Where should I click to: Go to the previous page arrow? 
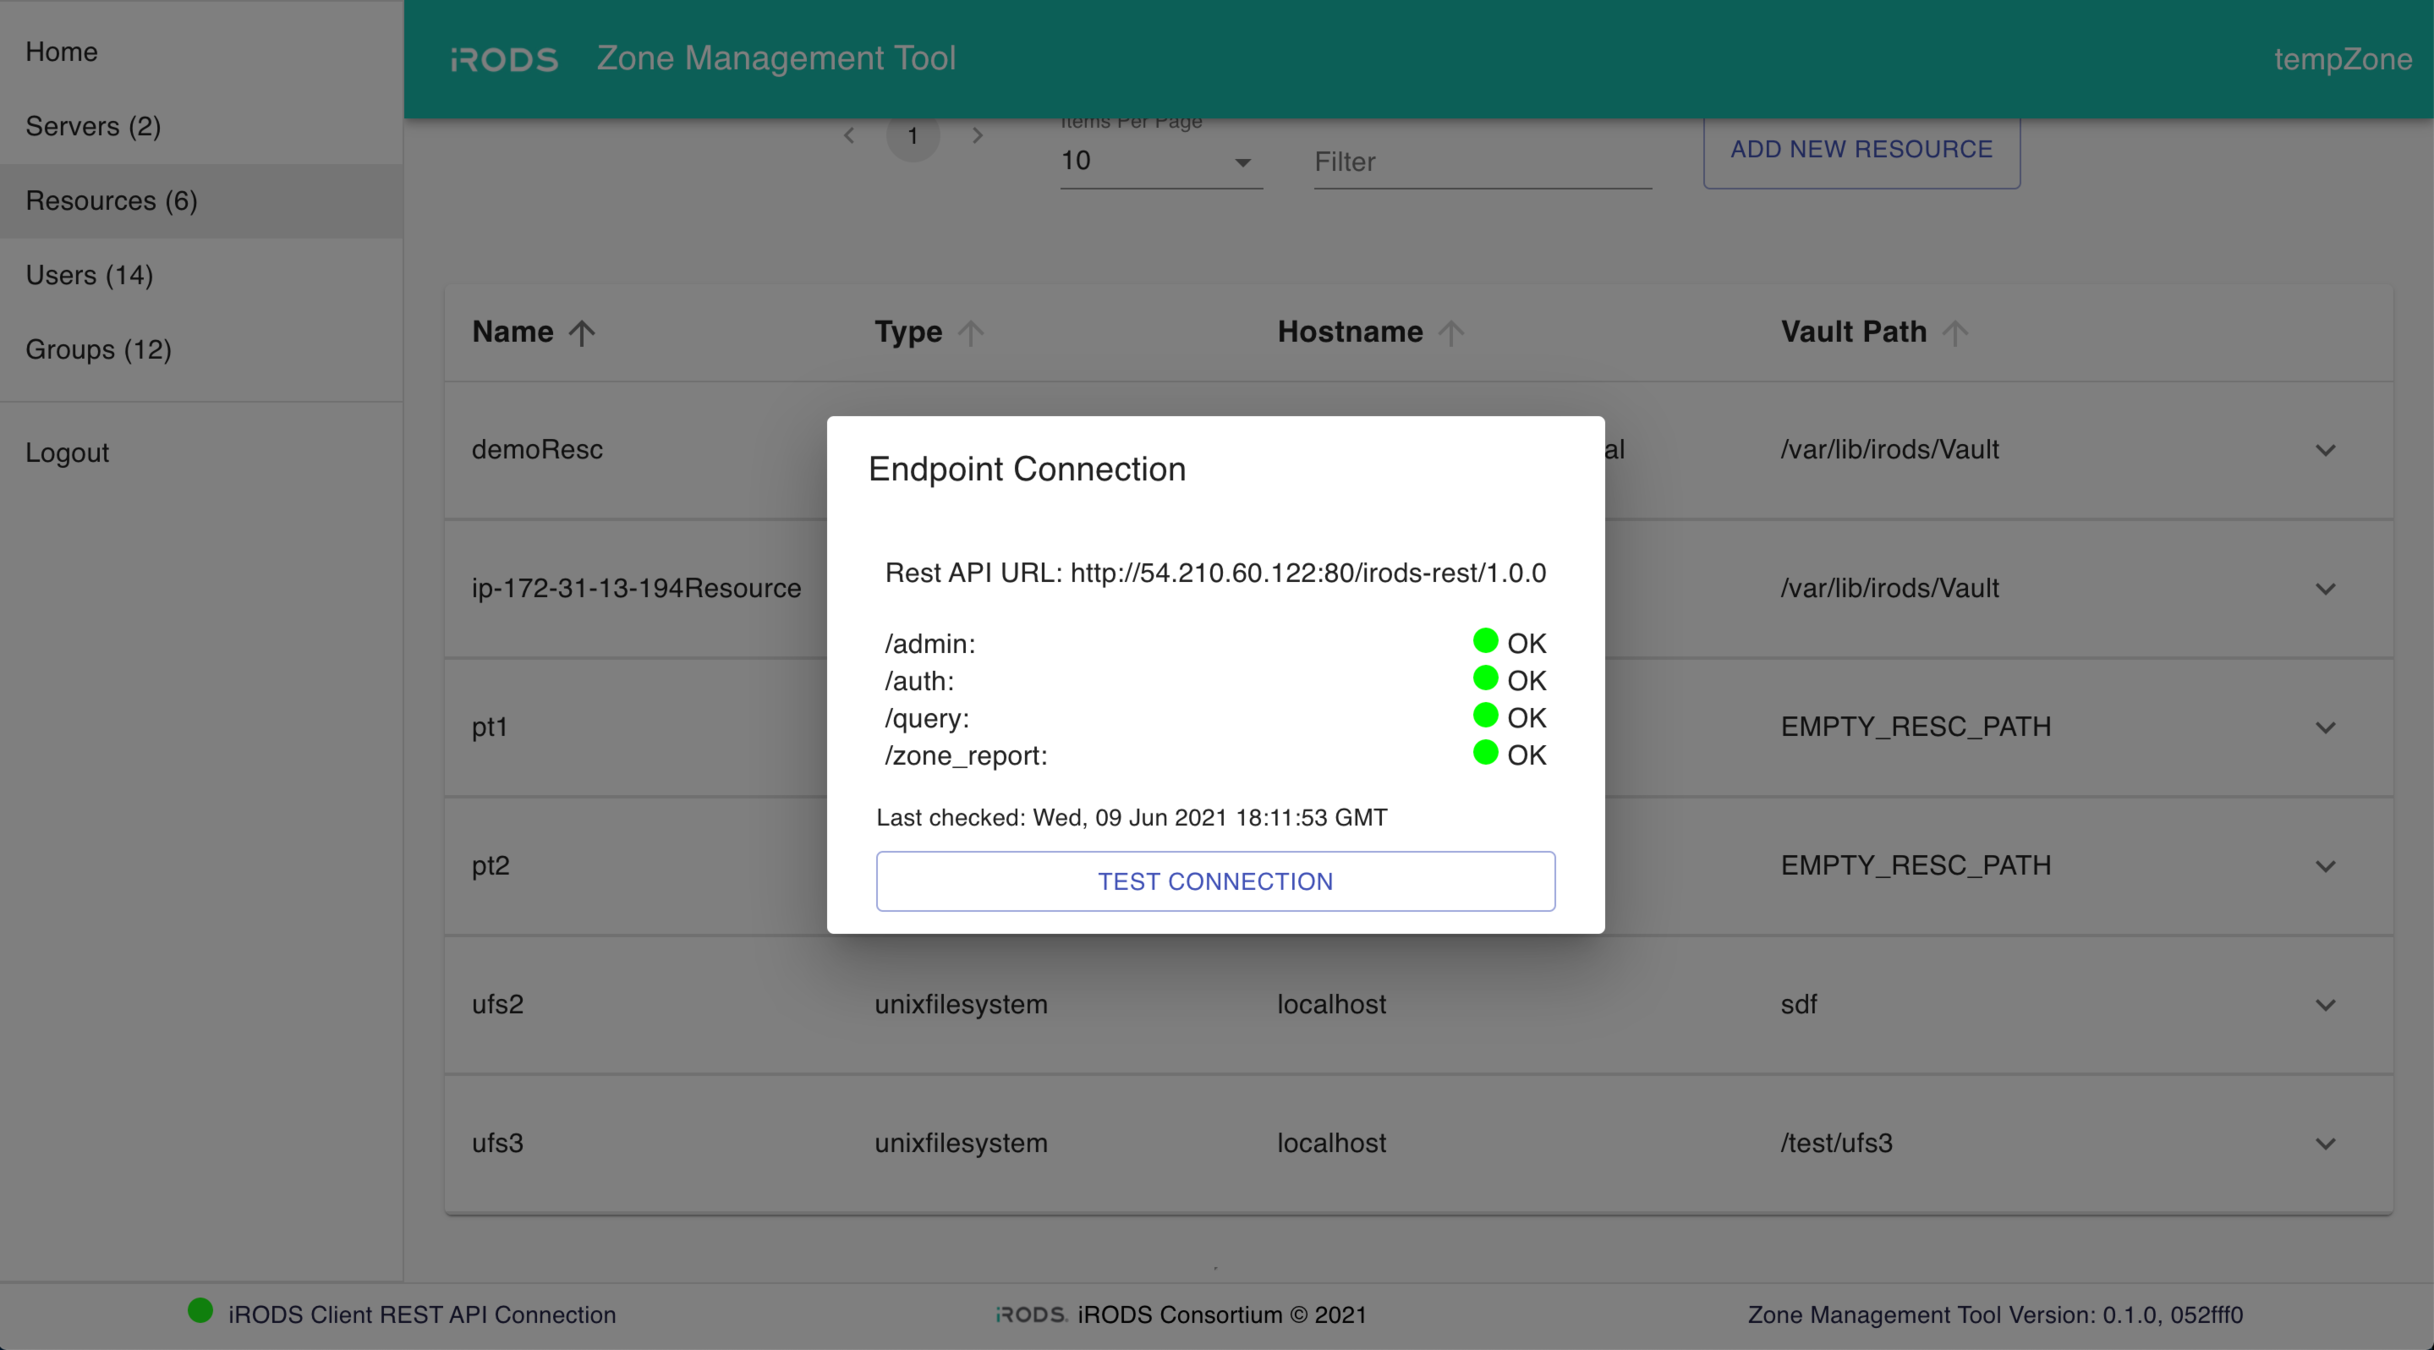point(849,136)
